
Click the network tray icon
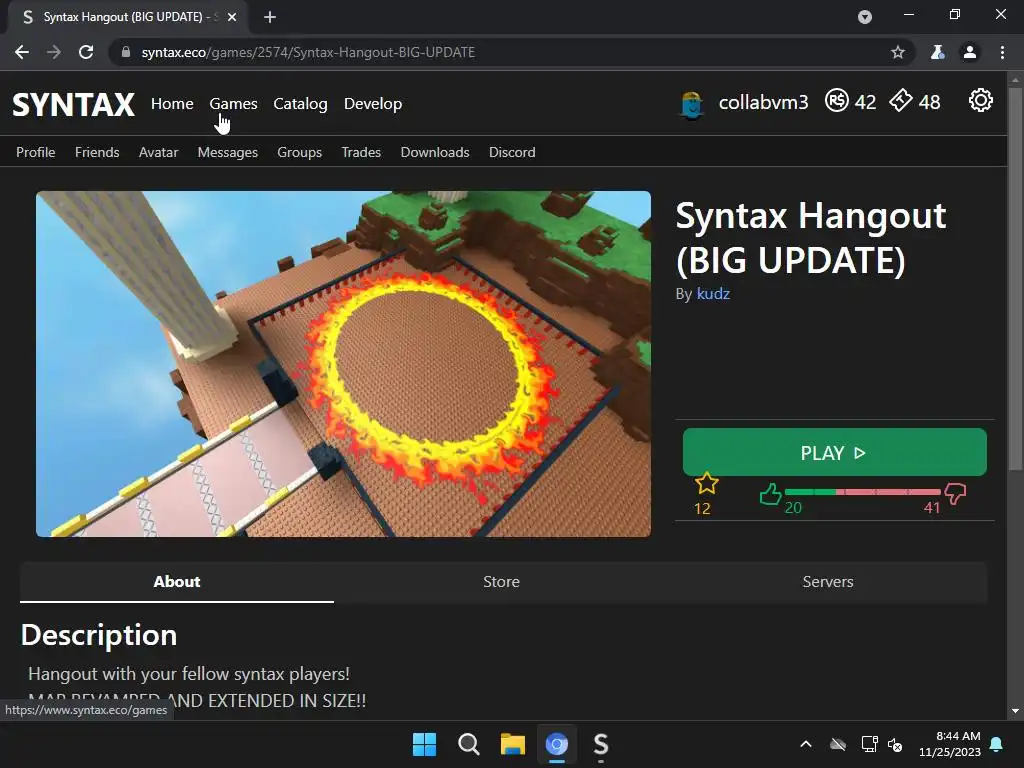tap(869, 744)
